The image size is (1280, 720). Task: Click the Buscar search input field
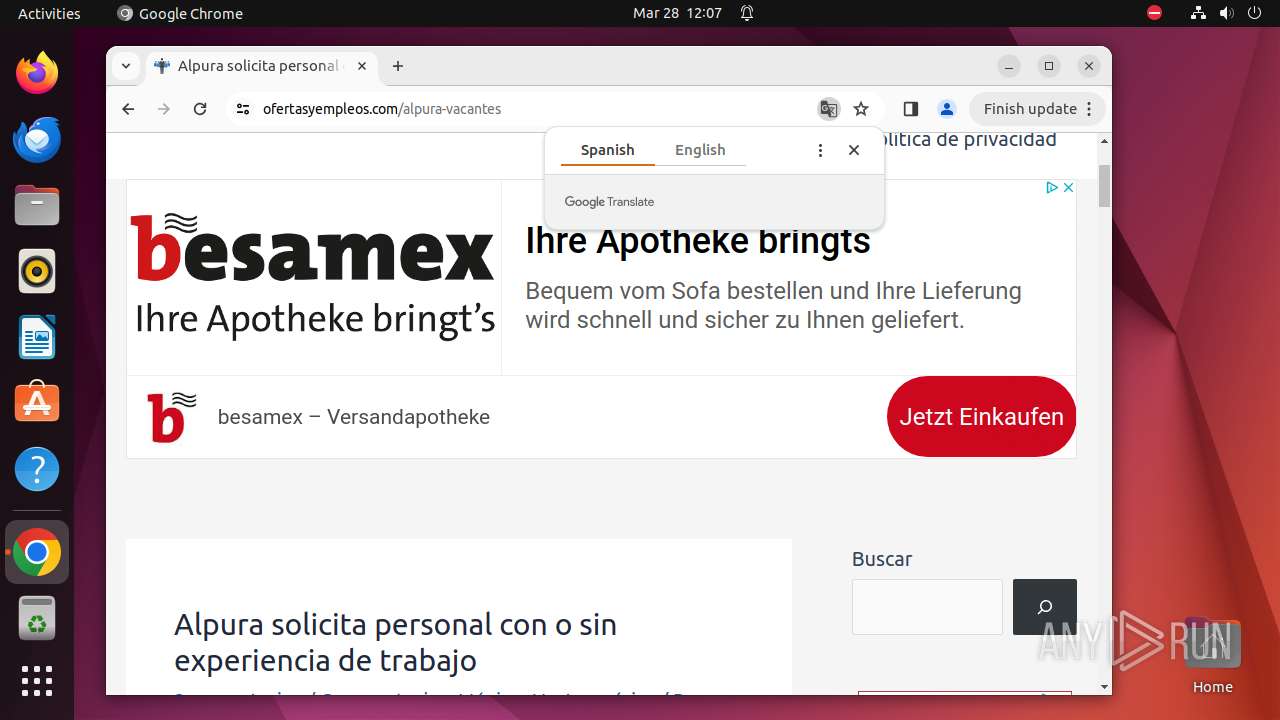(927, 607)
